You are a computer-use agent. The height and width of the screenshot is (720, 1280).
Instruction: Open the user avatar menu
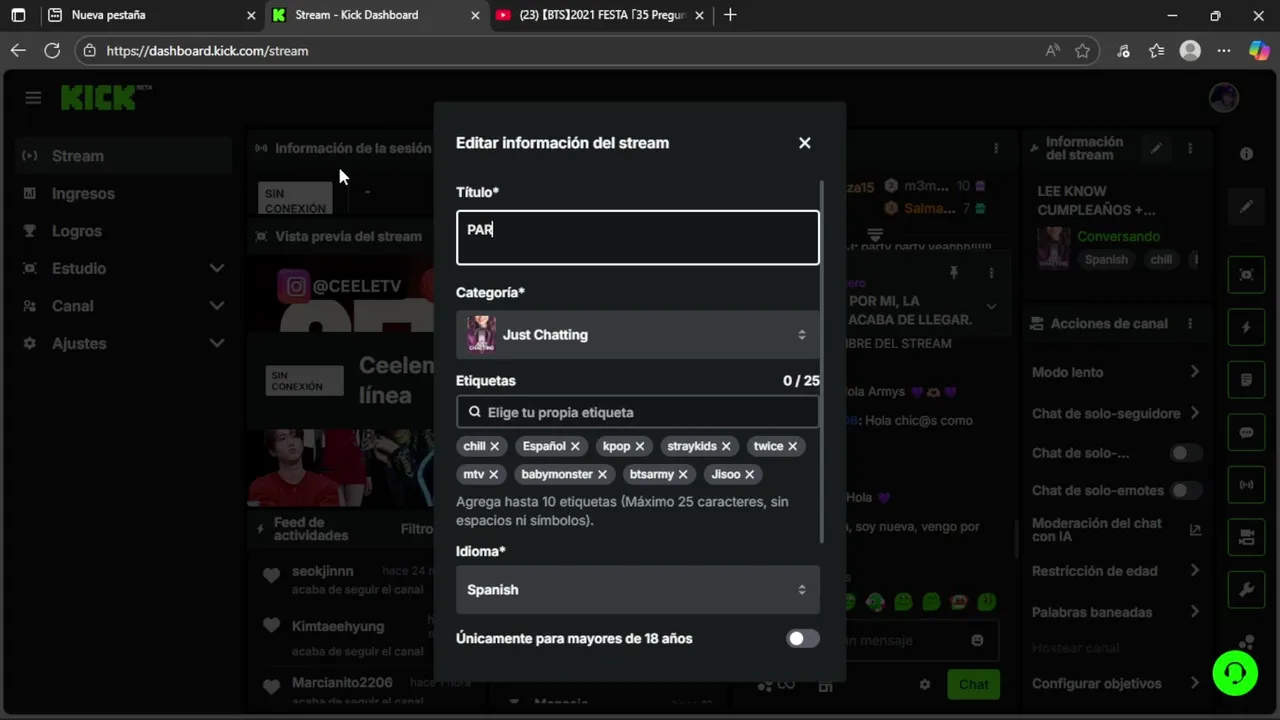point(1224,97)
